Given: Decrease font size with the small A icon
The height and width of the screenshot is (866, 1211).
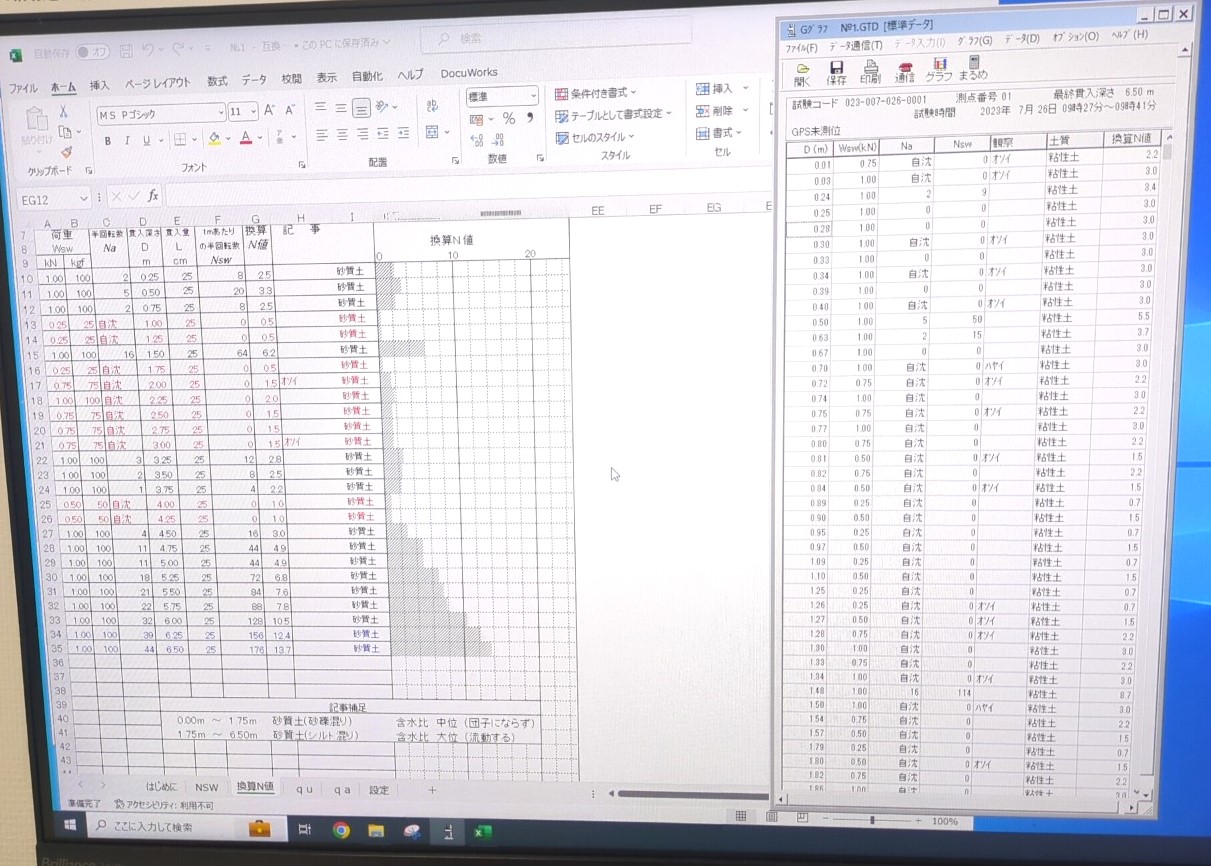Looking at the screenshot, I should pyautogui.click(x=290, y=110).
